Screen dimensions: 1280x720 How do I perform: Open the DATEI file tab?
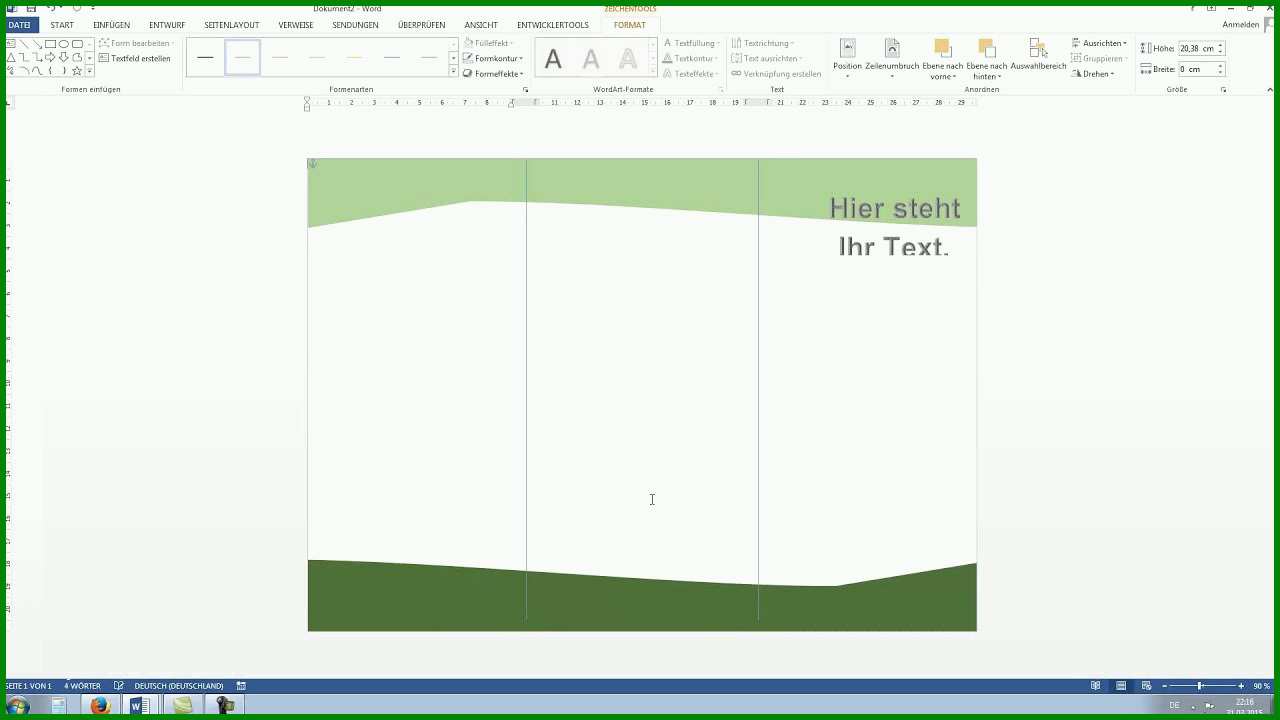(19, 25)
